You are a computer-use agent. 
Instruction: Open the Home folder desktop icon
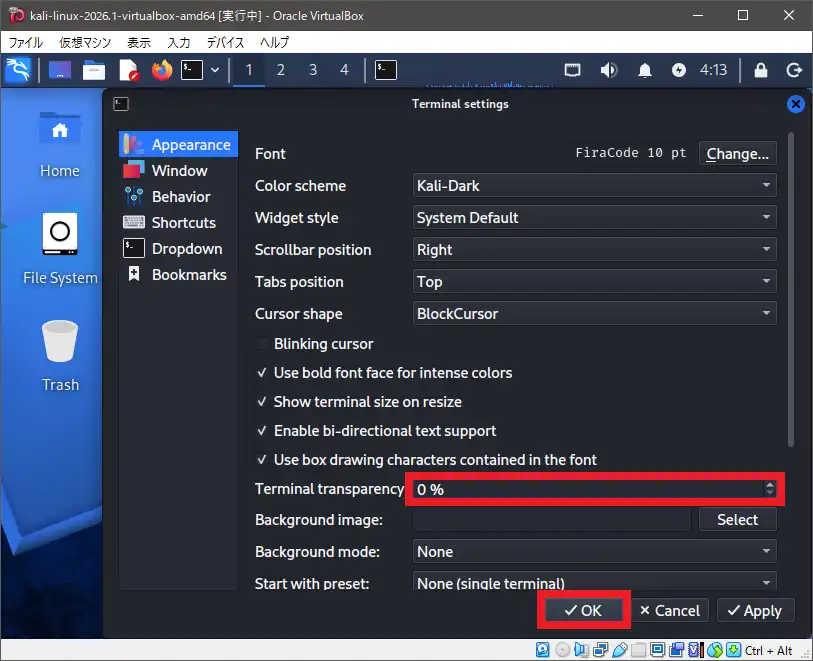tap(60, 142)
